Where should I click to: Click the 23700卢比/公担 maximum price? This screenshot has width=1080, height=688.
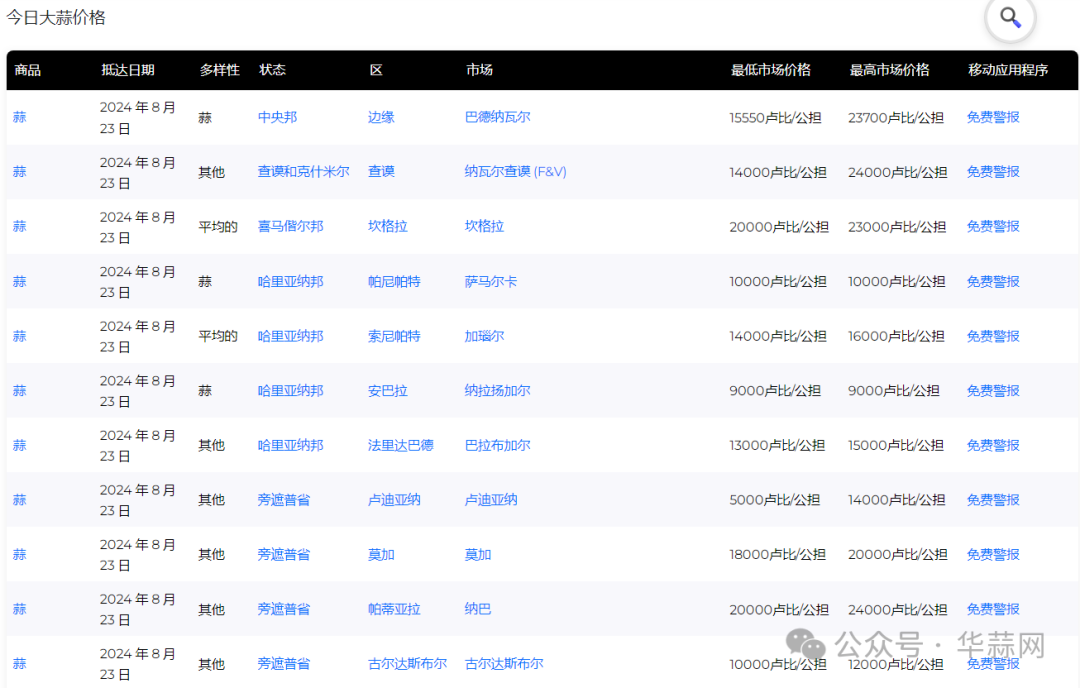coord(895,118)
